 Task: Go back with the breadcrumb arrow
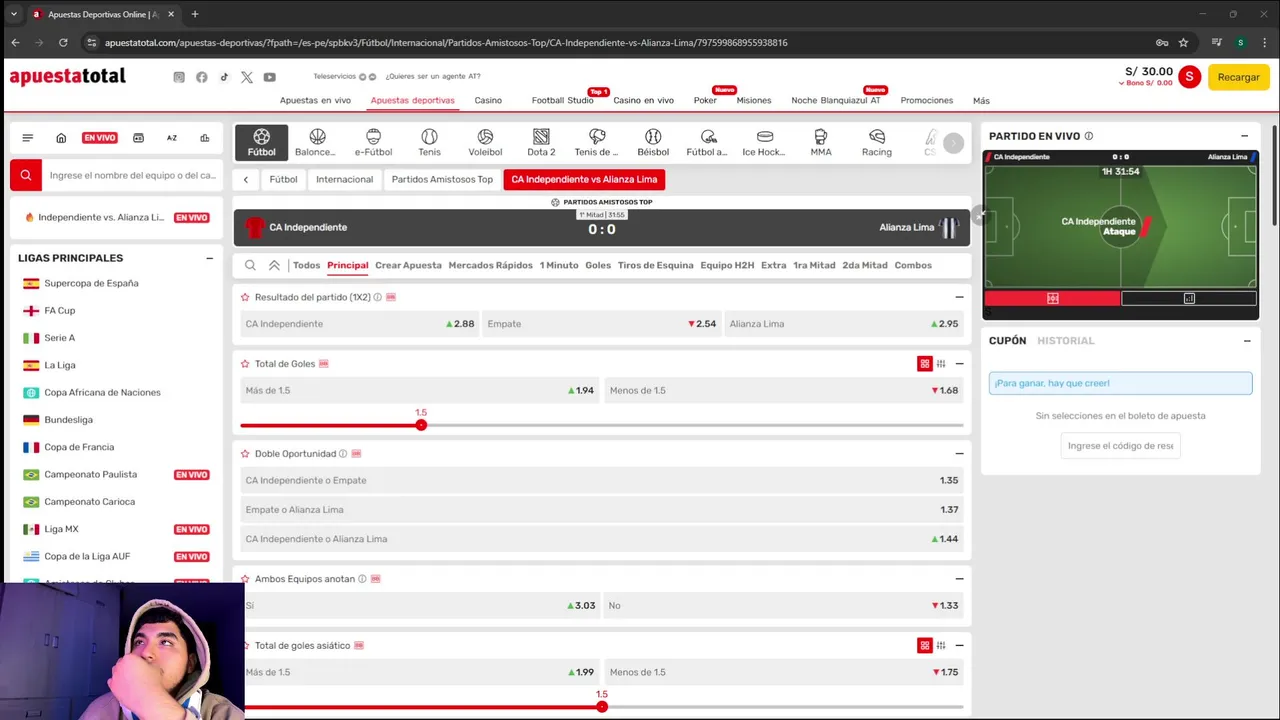[x=246, y=180]
